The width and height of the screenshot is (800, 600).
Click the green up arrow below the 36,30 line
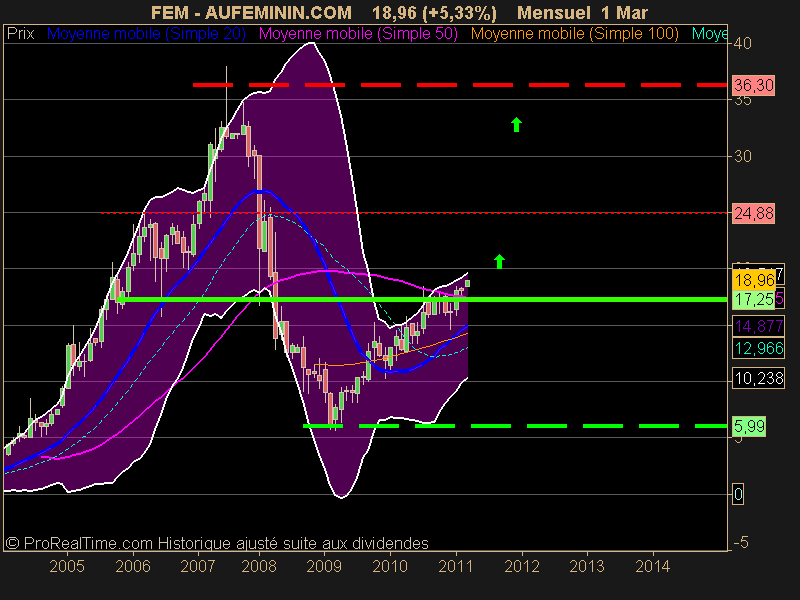[x=516, y=124]
